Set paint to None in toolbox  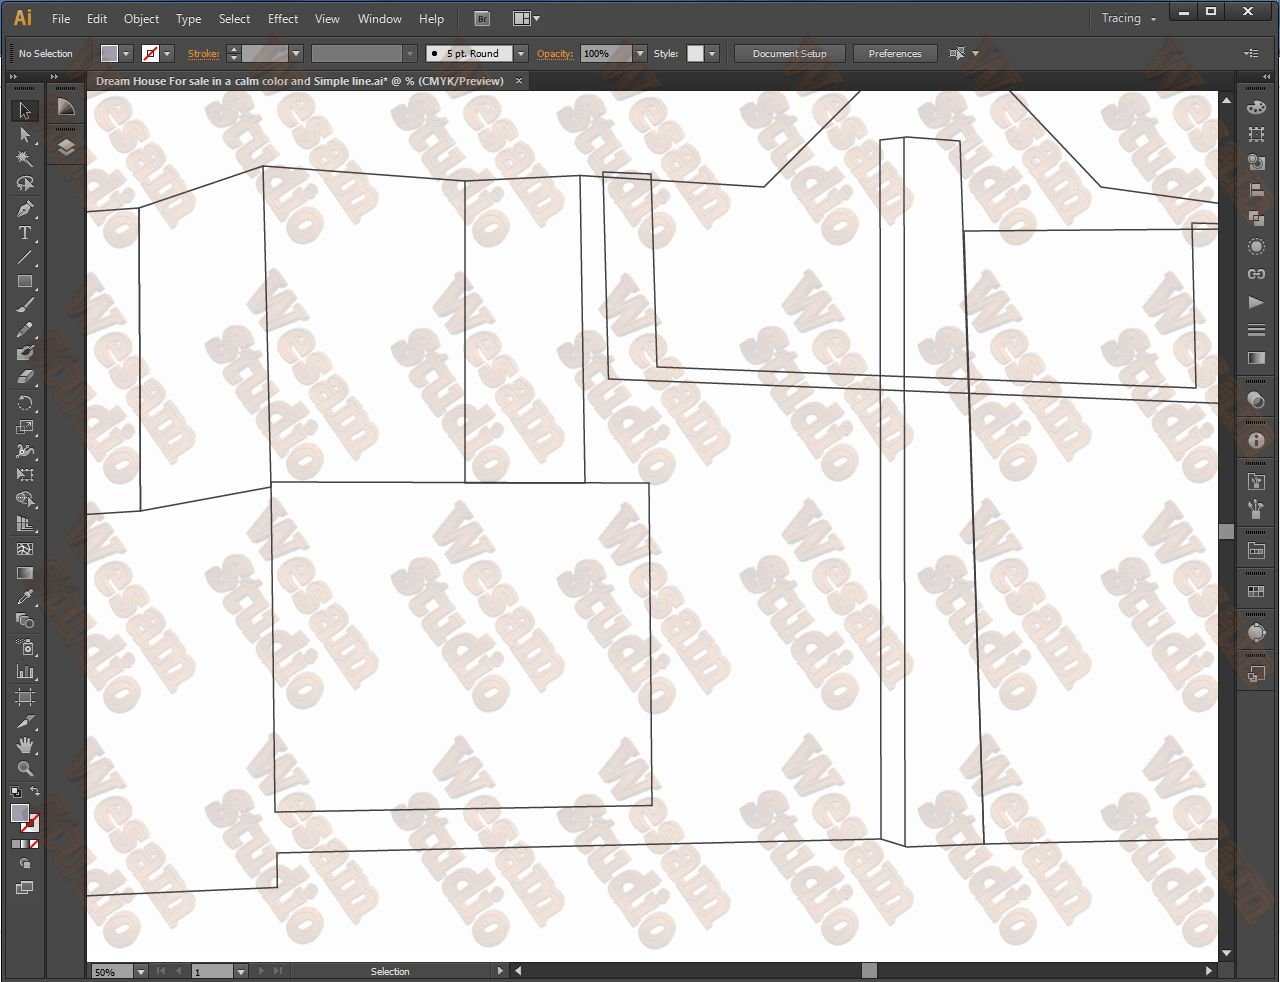pyautogui.click(x=34, y=844)
